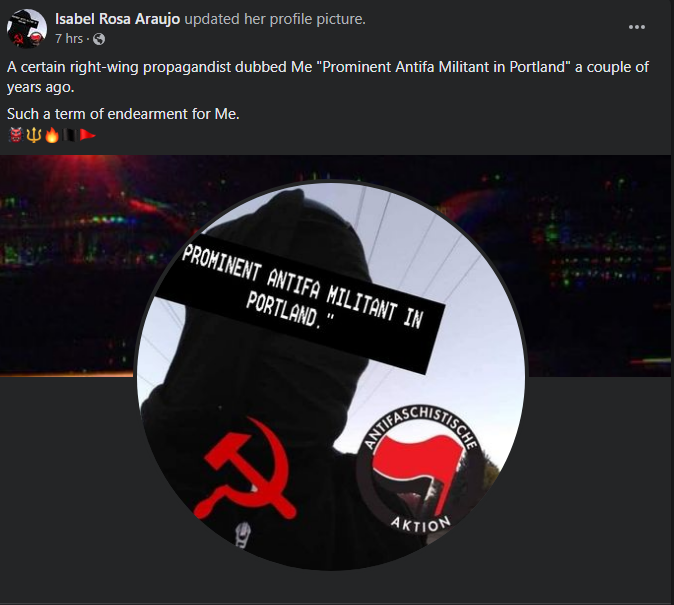Click the red hammer and sickle symbol
Screen dimensions: 674x605
pos(245,469)
